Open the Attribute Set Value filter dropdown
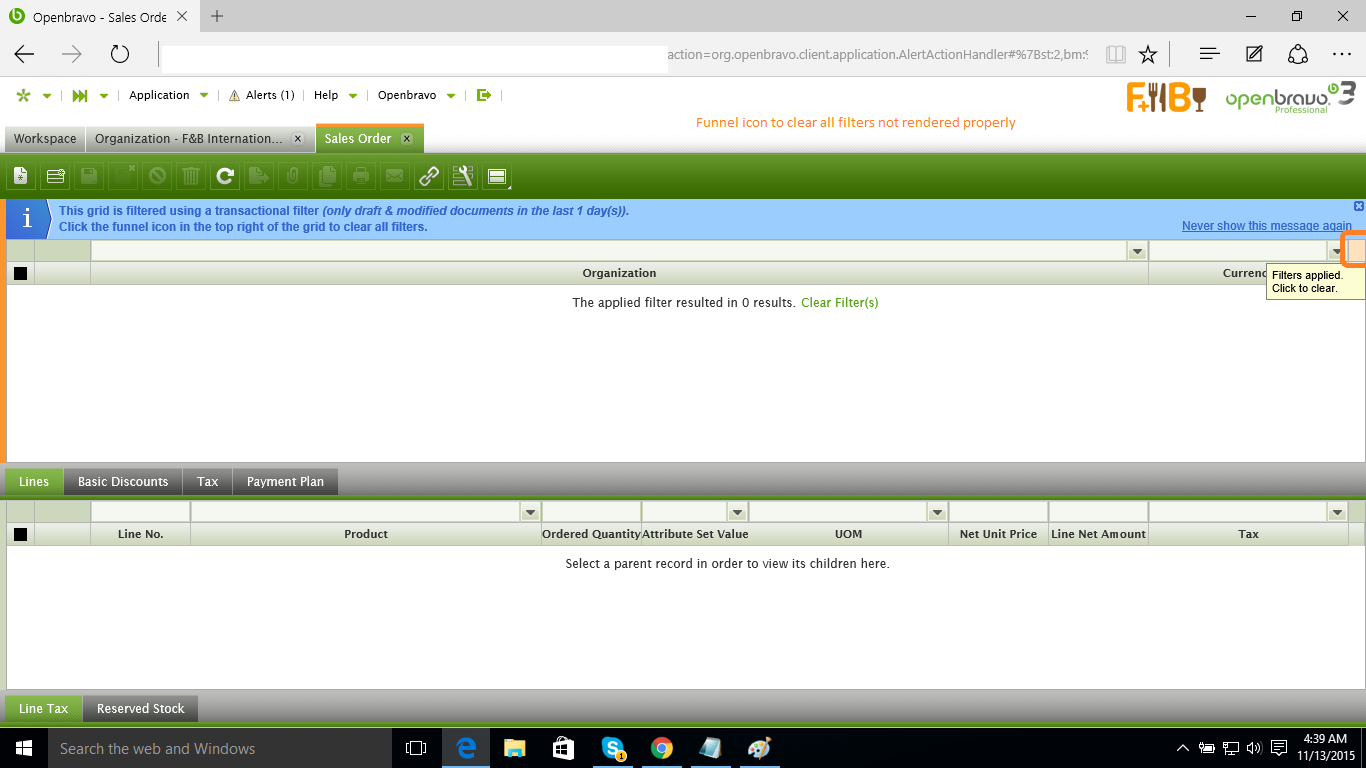 coord(737,512)
